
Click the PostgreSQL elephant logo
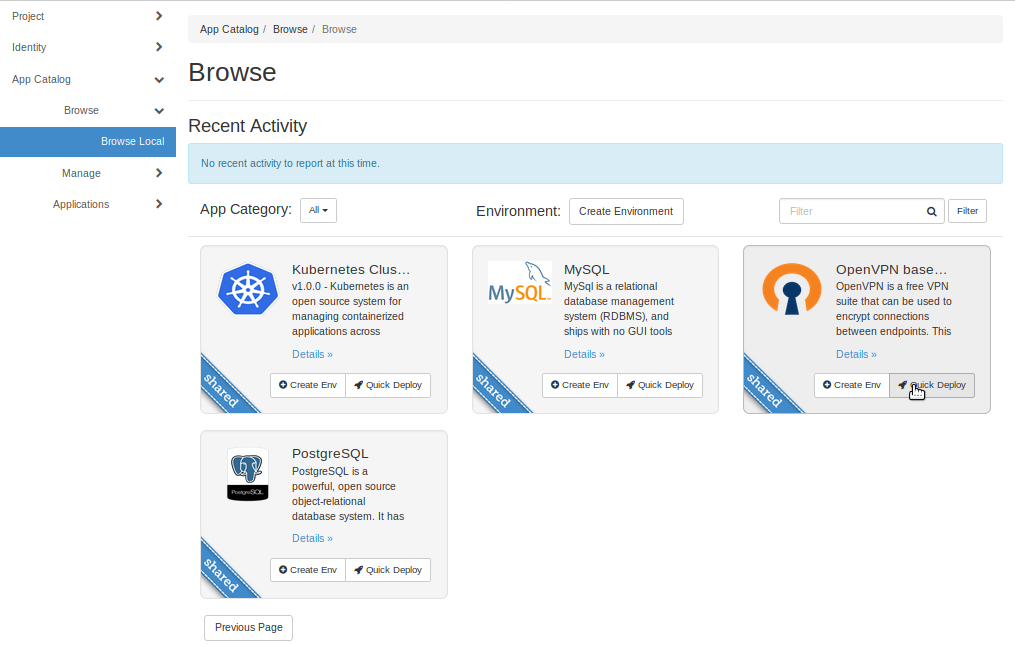pyautogui.click(x=248, y=473)
